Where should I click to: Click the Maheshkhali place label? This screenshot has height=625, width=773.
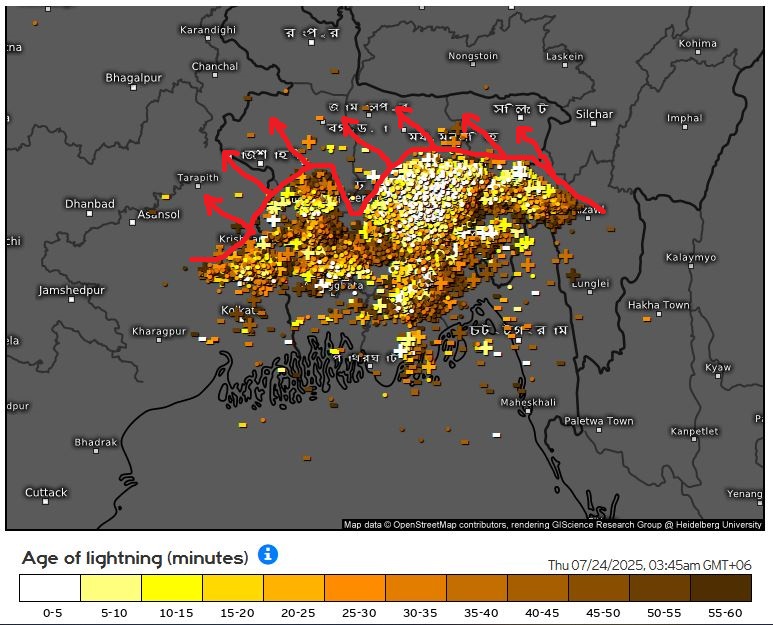click(528, 402)
